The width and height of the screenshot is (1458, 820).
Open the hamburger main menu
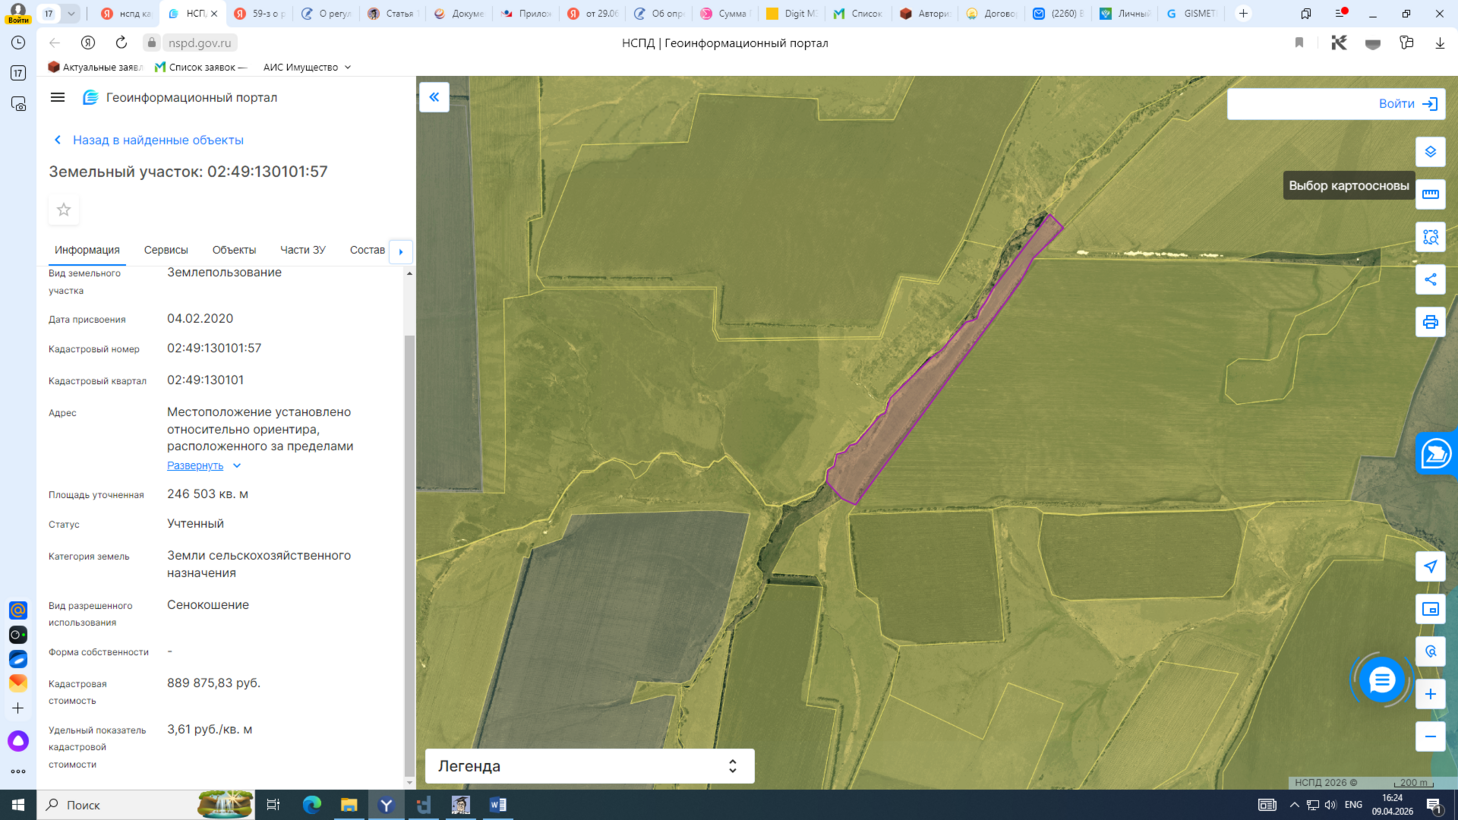point(58,97)
